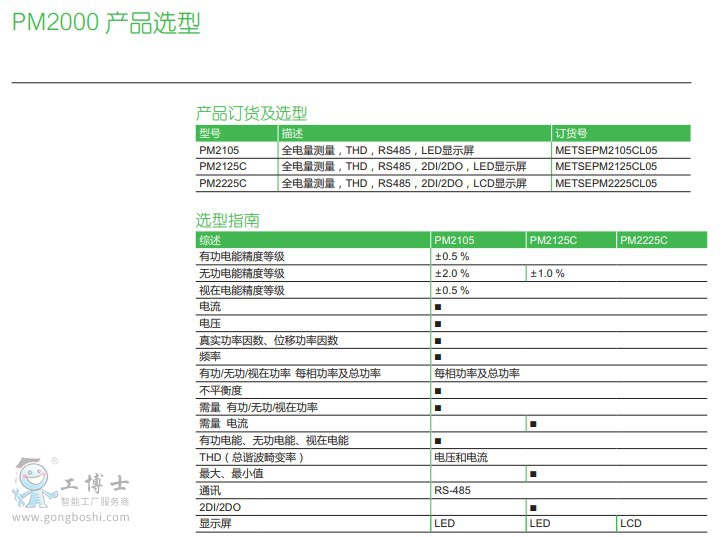This screenshot has height=537, width=726.
Task: Click the 选型指南 section heading
Action: 227,220
